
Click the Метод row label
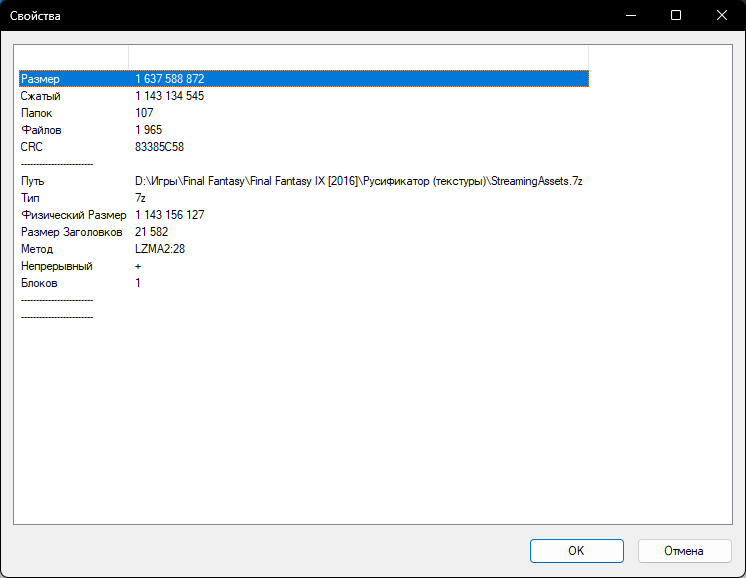point(37,249)
